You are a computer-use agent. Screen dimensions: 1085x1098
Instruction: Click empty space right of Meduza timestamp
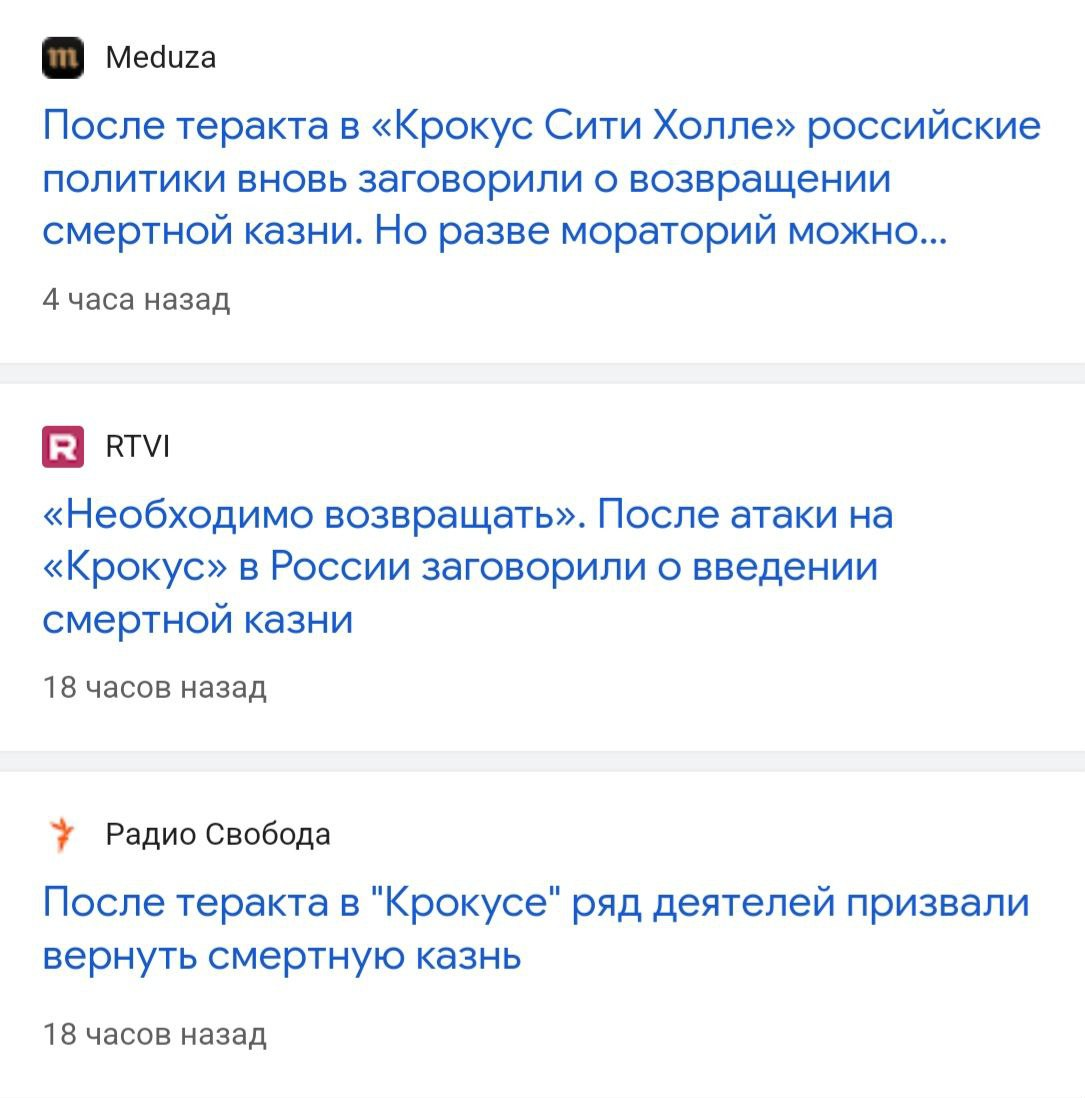pos(650,300)
